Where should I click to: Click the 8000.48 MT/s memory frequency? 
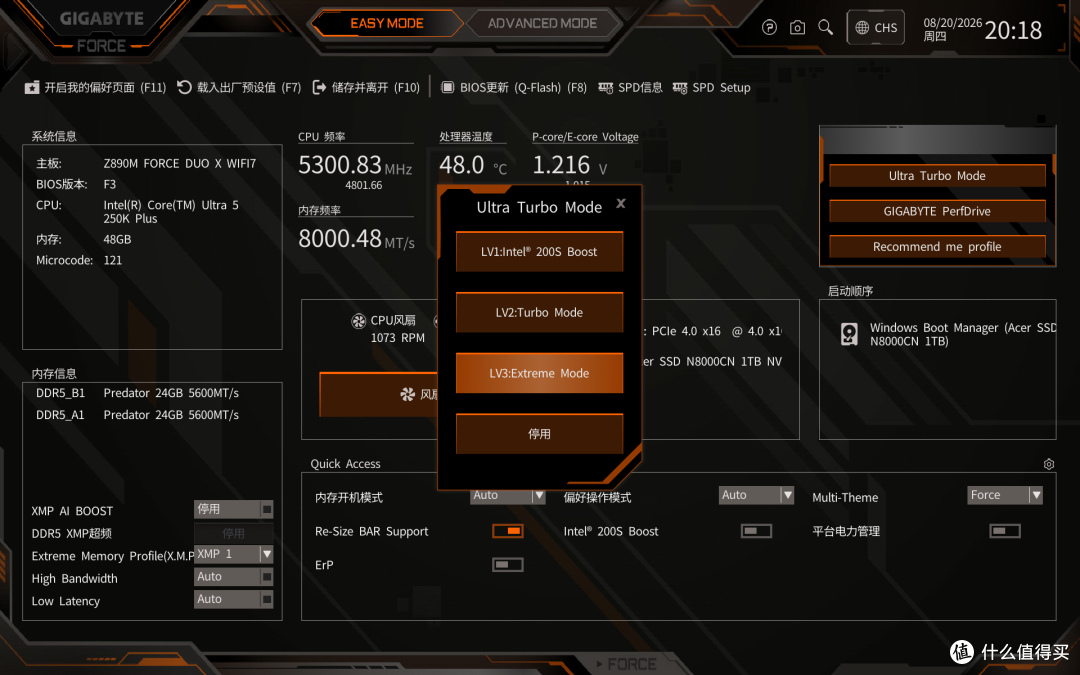(356, 239)
